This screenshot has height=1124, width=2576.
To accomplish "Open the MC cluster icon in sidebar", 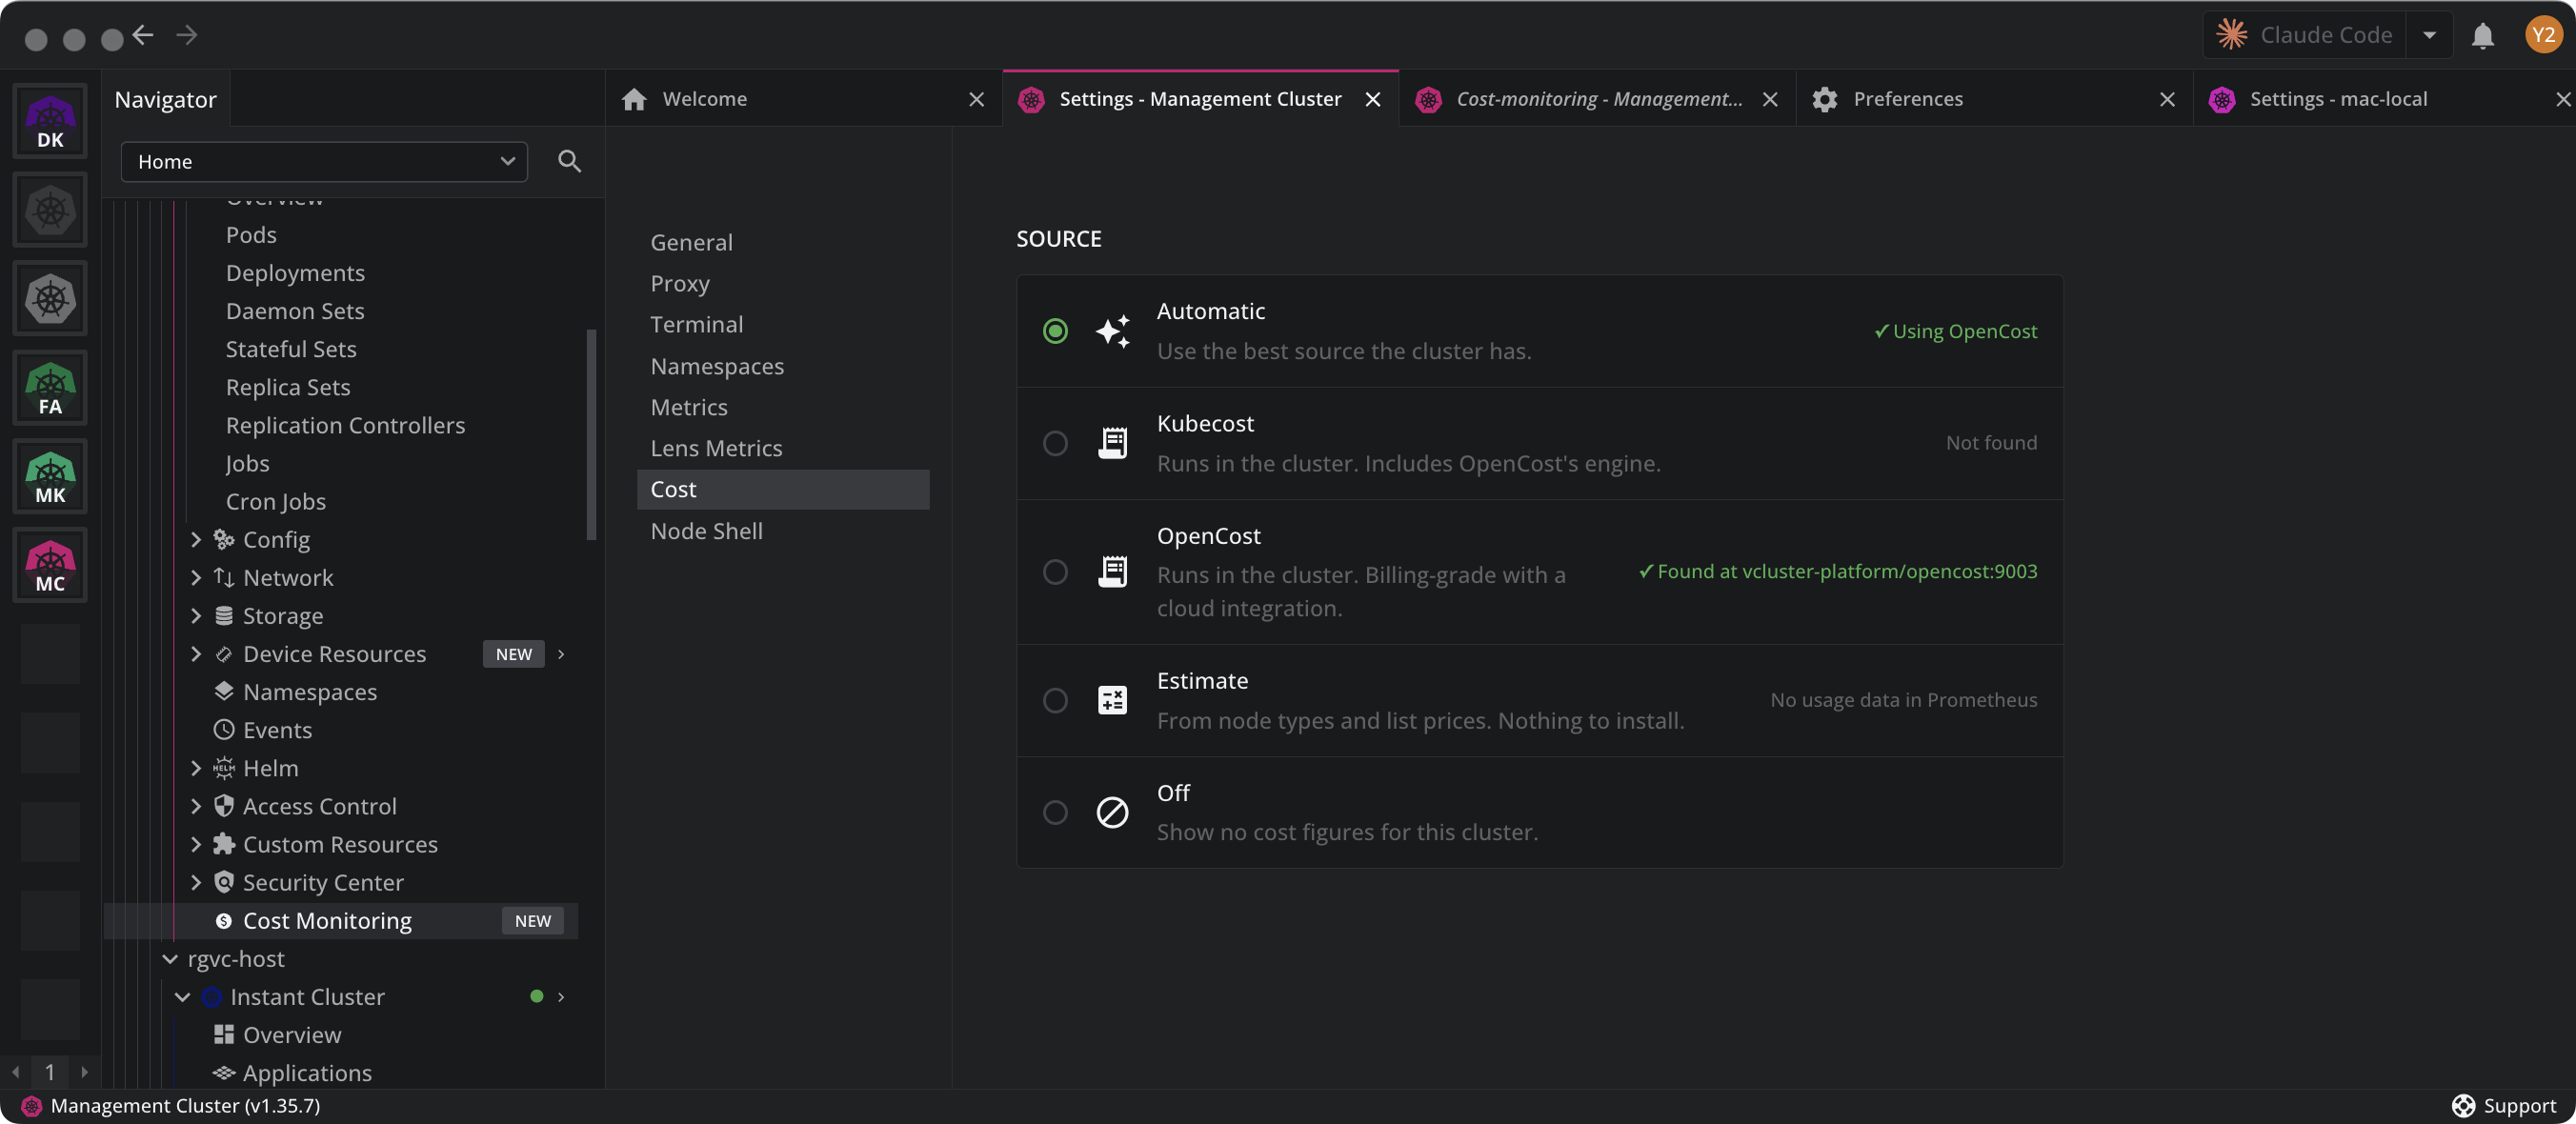I will [50, 566].
